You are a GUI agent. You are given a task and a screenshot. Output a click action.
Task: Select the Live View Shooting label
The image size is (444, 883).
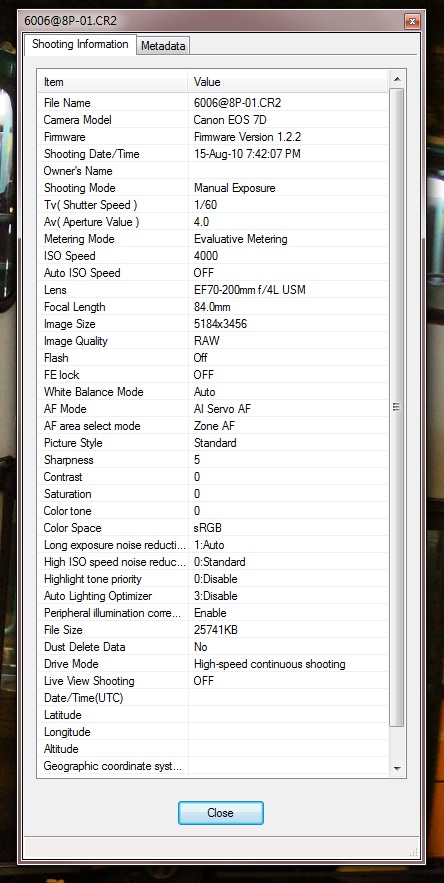(x=89, y=681)
